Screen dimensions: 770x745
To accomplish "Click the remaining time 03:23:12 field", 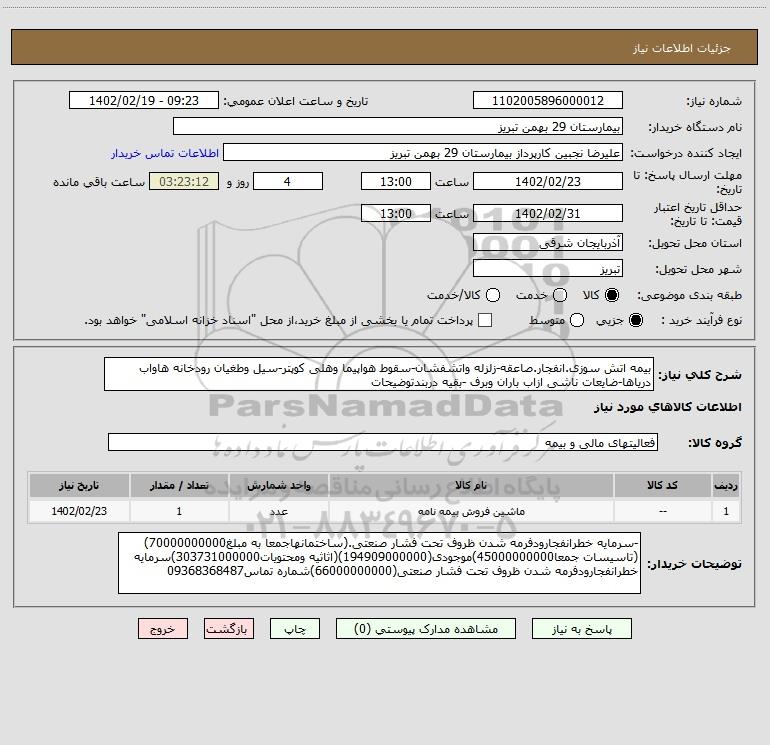I will (x=184, y=181).
